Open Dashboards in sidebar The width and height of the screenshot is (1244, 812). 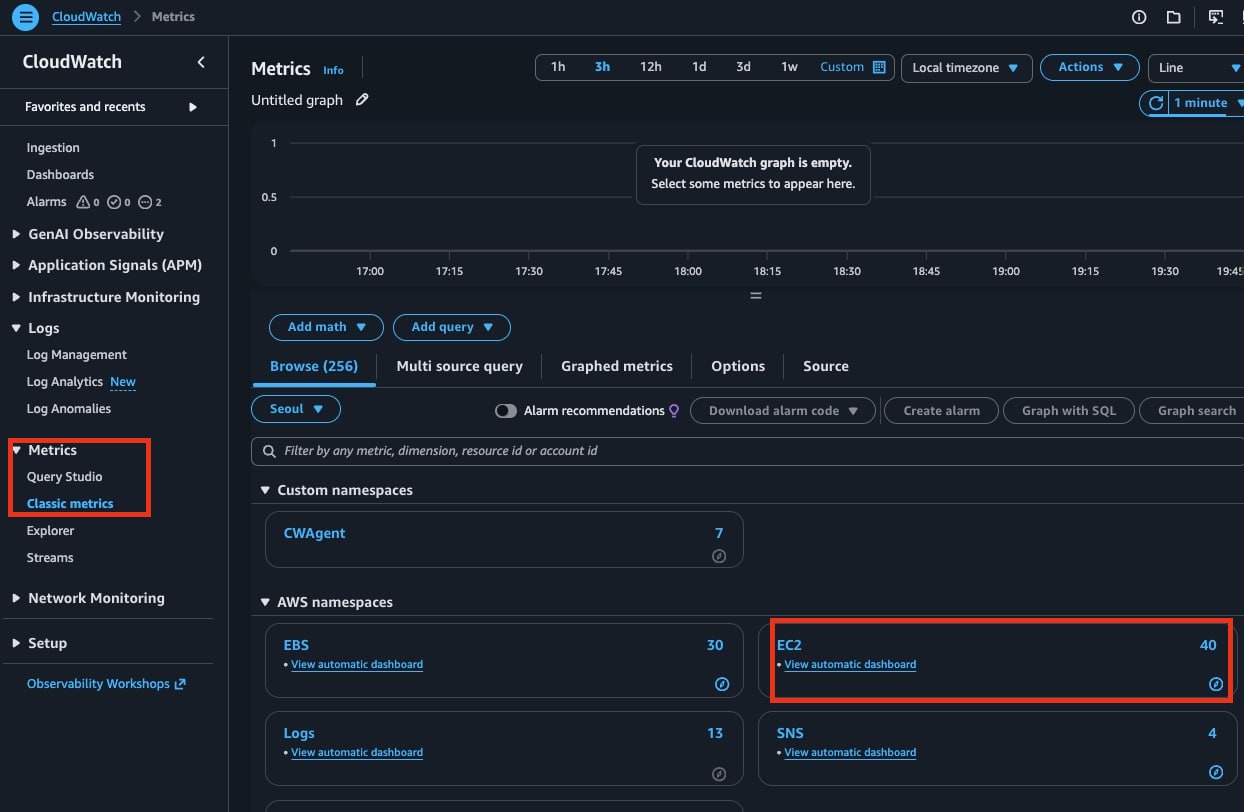pyautogui.click(x=60, y=175)
